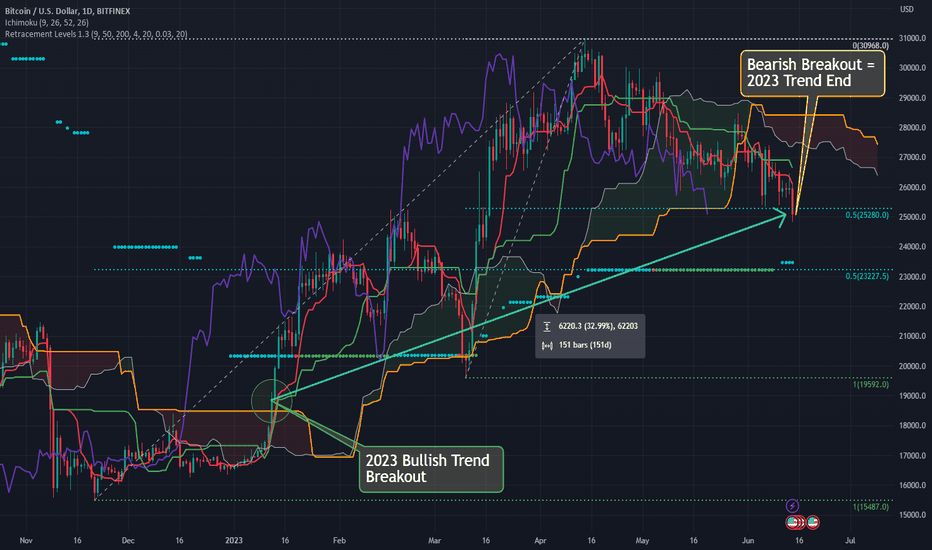This screenshot has width=932, height=550.
Task: Click the 1(19592.0) retracement level label
Action: [x=871, y=385]
